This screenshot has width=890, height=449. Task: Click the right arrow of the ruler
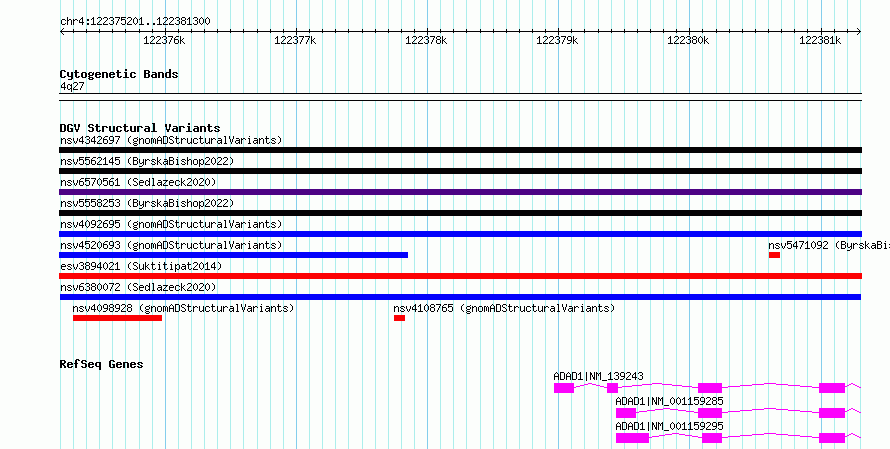pos(859,32)
